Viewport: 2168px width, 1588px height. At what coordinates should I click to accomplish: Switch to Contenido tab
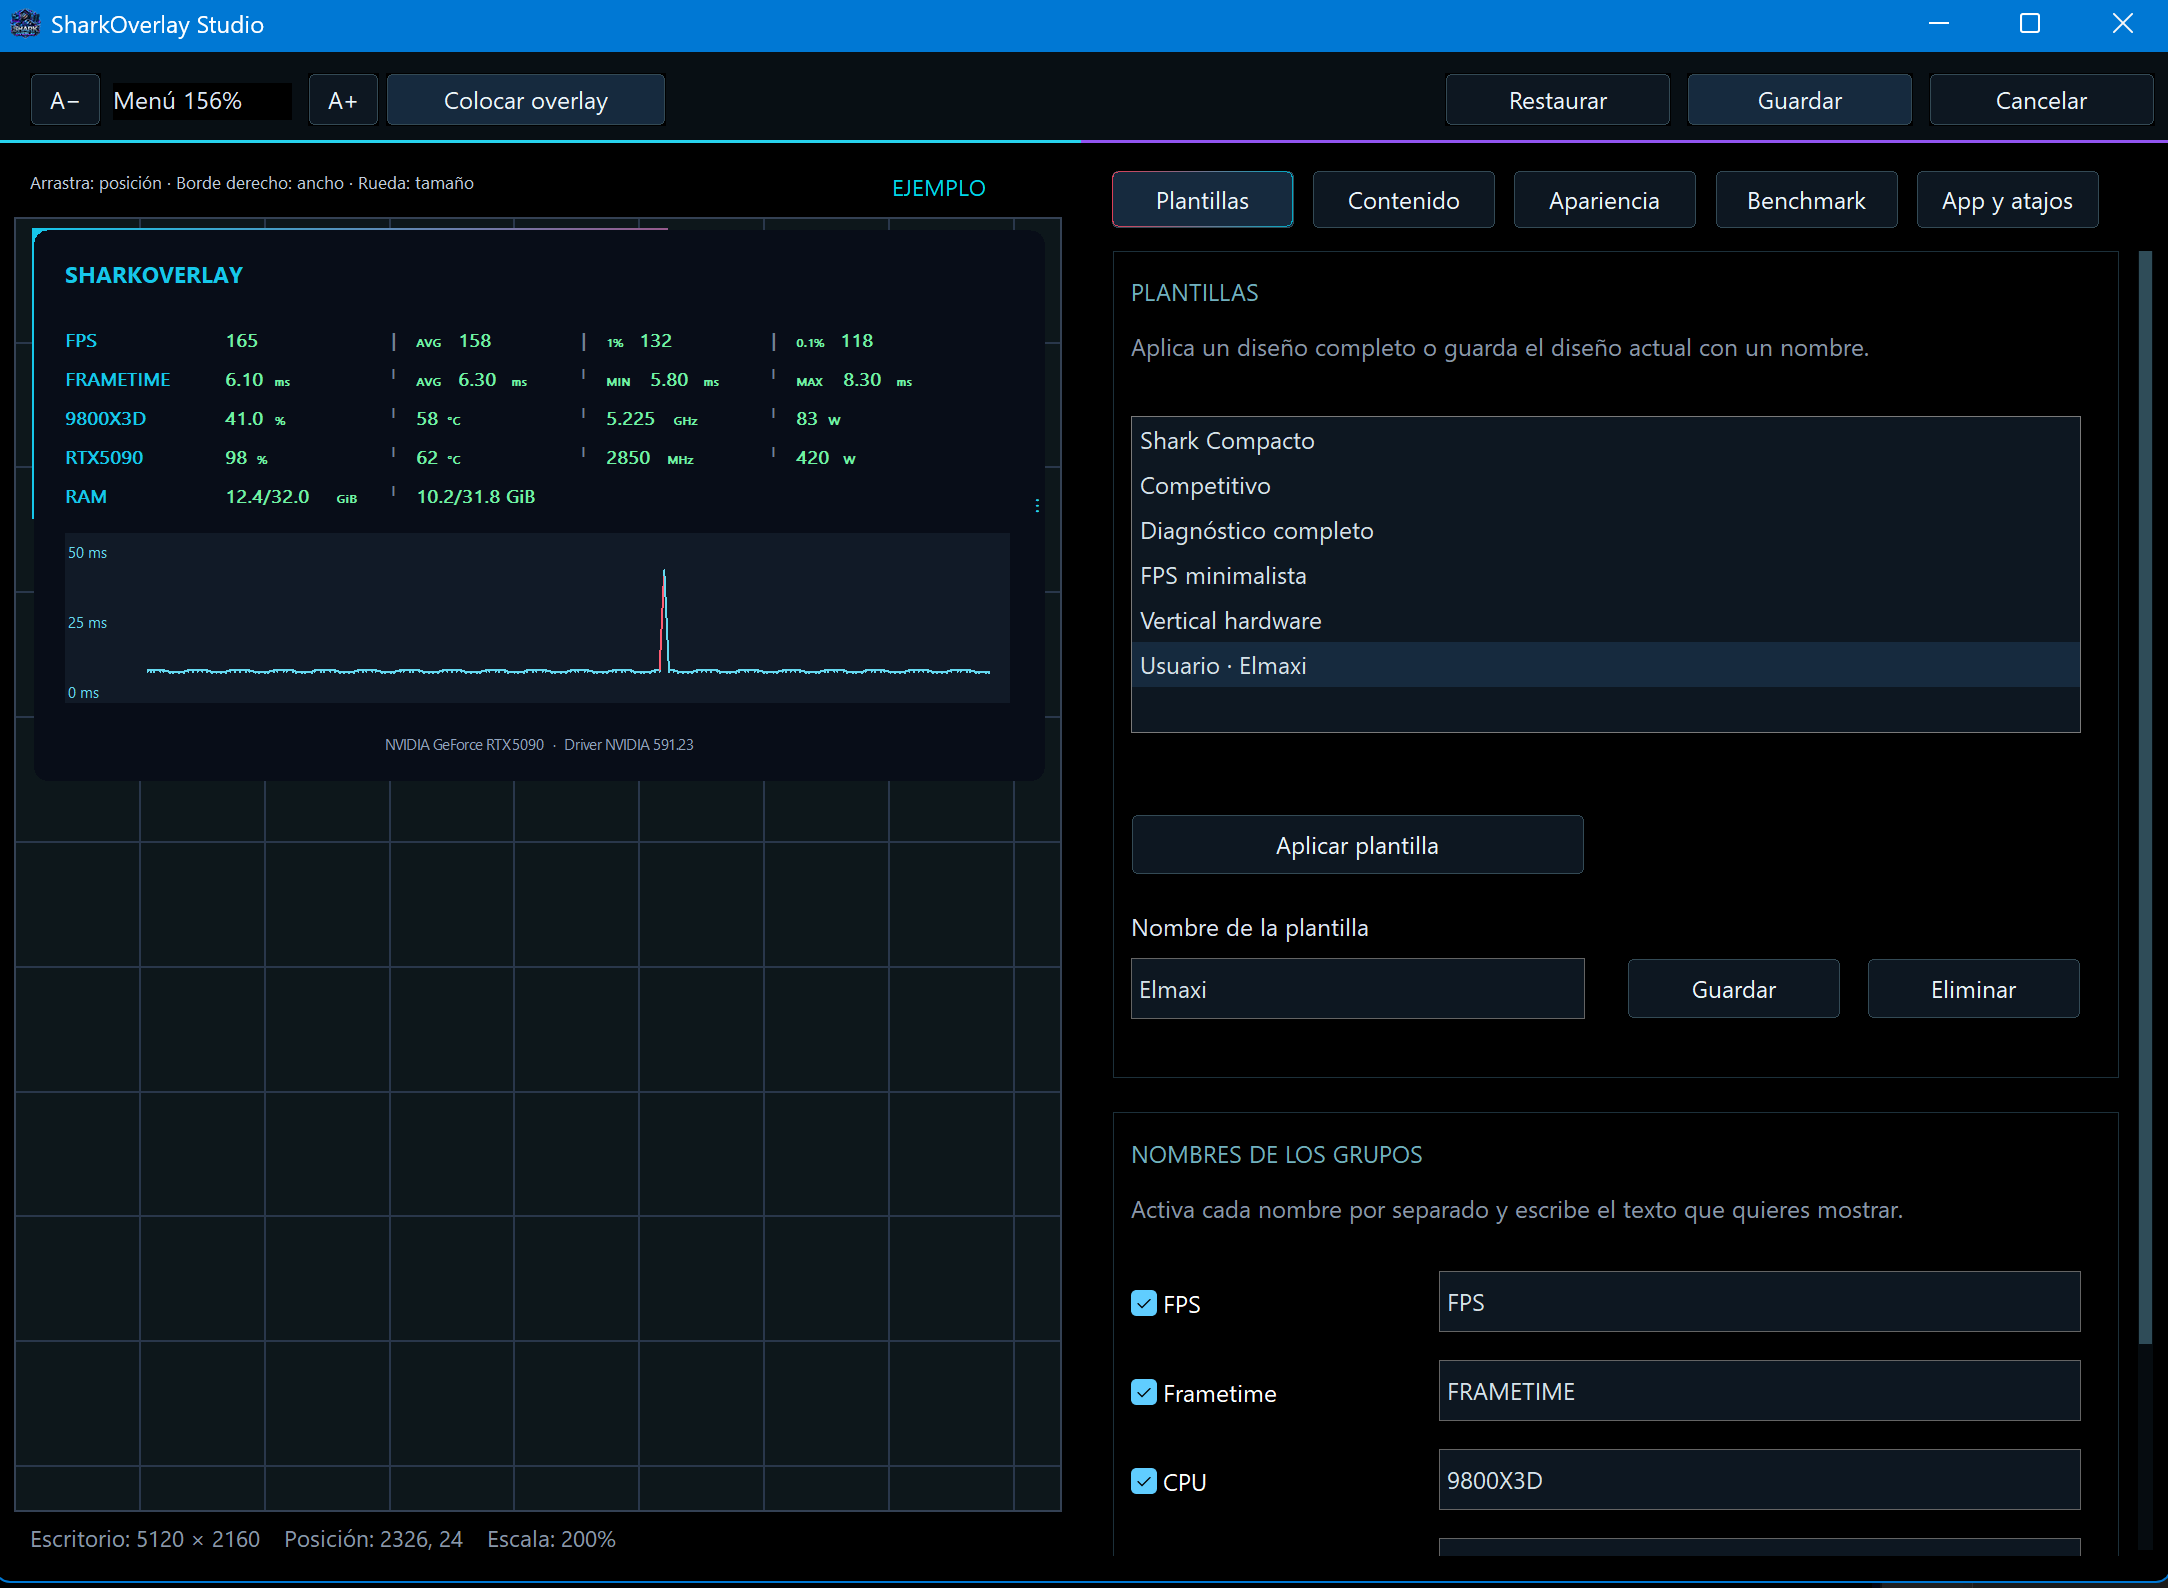[x=1404, y=200]
